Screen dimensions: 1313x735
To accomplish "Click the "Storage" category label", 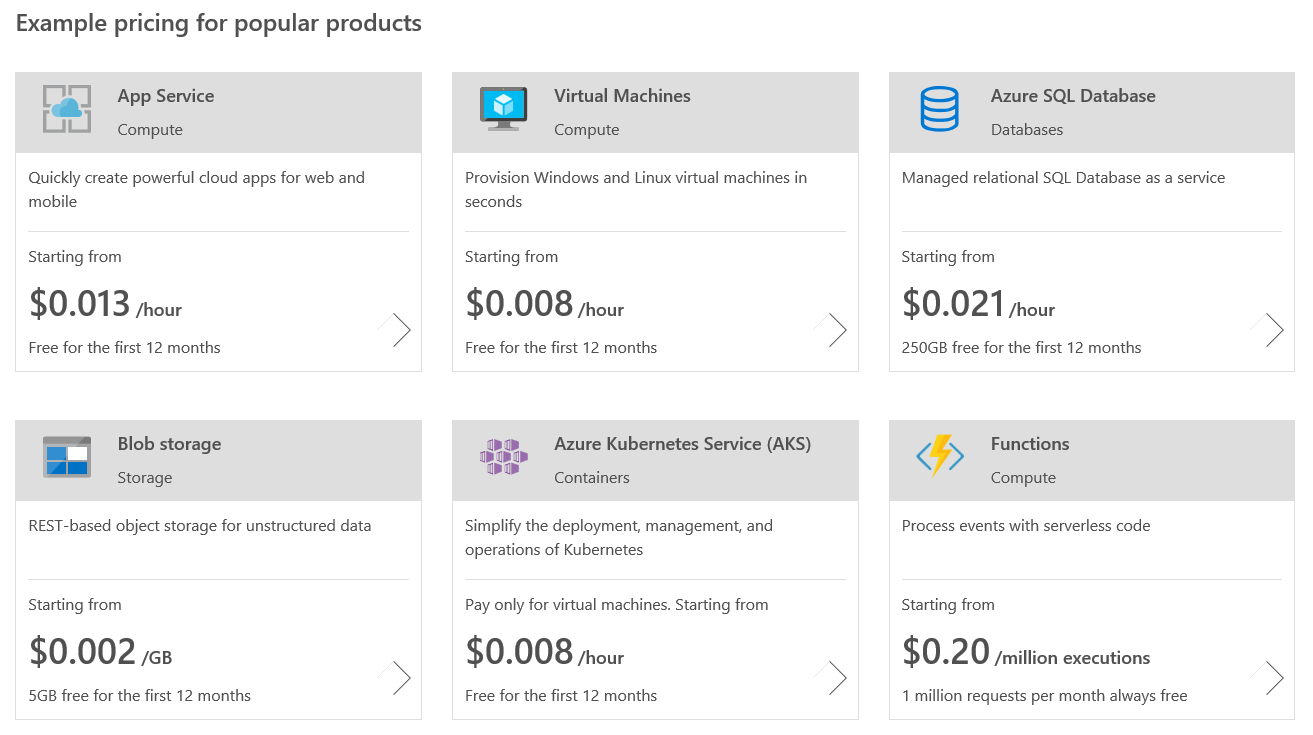I will (x=145, y=478).
